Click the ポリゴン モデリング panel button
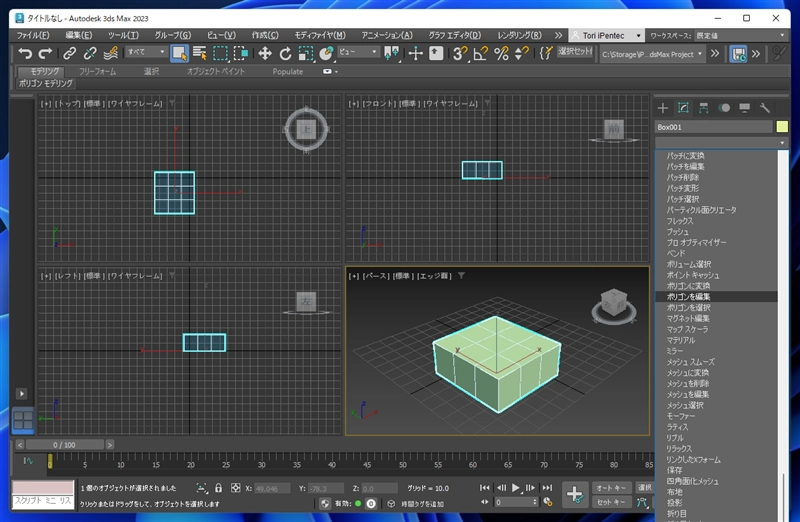 pyautogui.click(x=46, y=83)
